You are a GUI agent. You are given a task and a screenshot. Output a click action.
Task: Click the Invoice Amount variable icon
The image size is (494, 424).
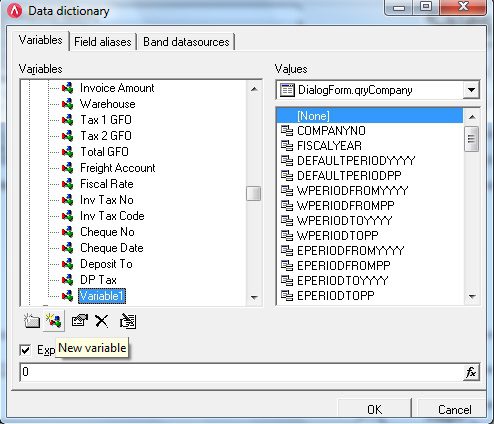pos(67,88)
